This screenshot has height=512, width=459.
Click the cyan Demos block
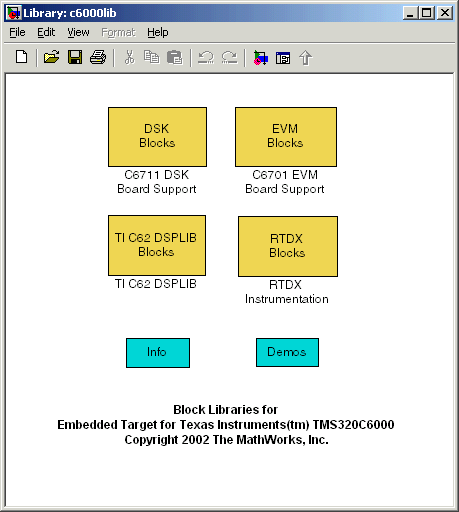coord(287,353)
